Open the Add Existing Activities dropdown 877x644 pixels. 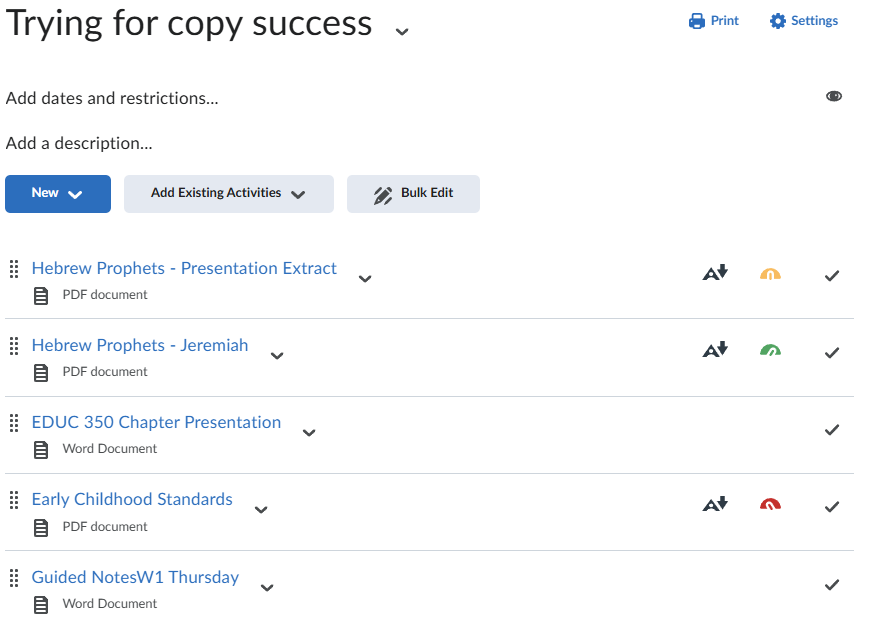(228, 194)
